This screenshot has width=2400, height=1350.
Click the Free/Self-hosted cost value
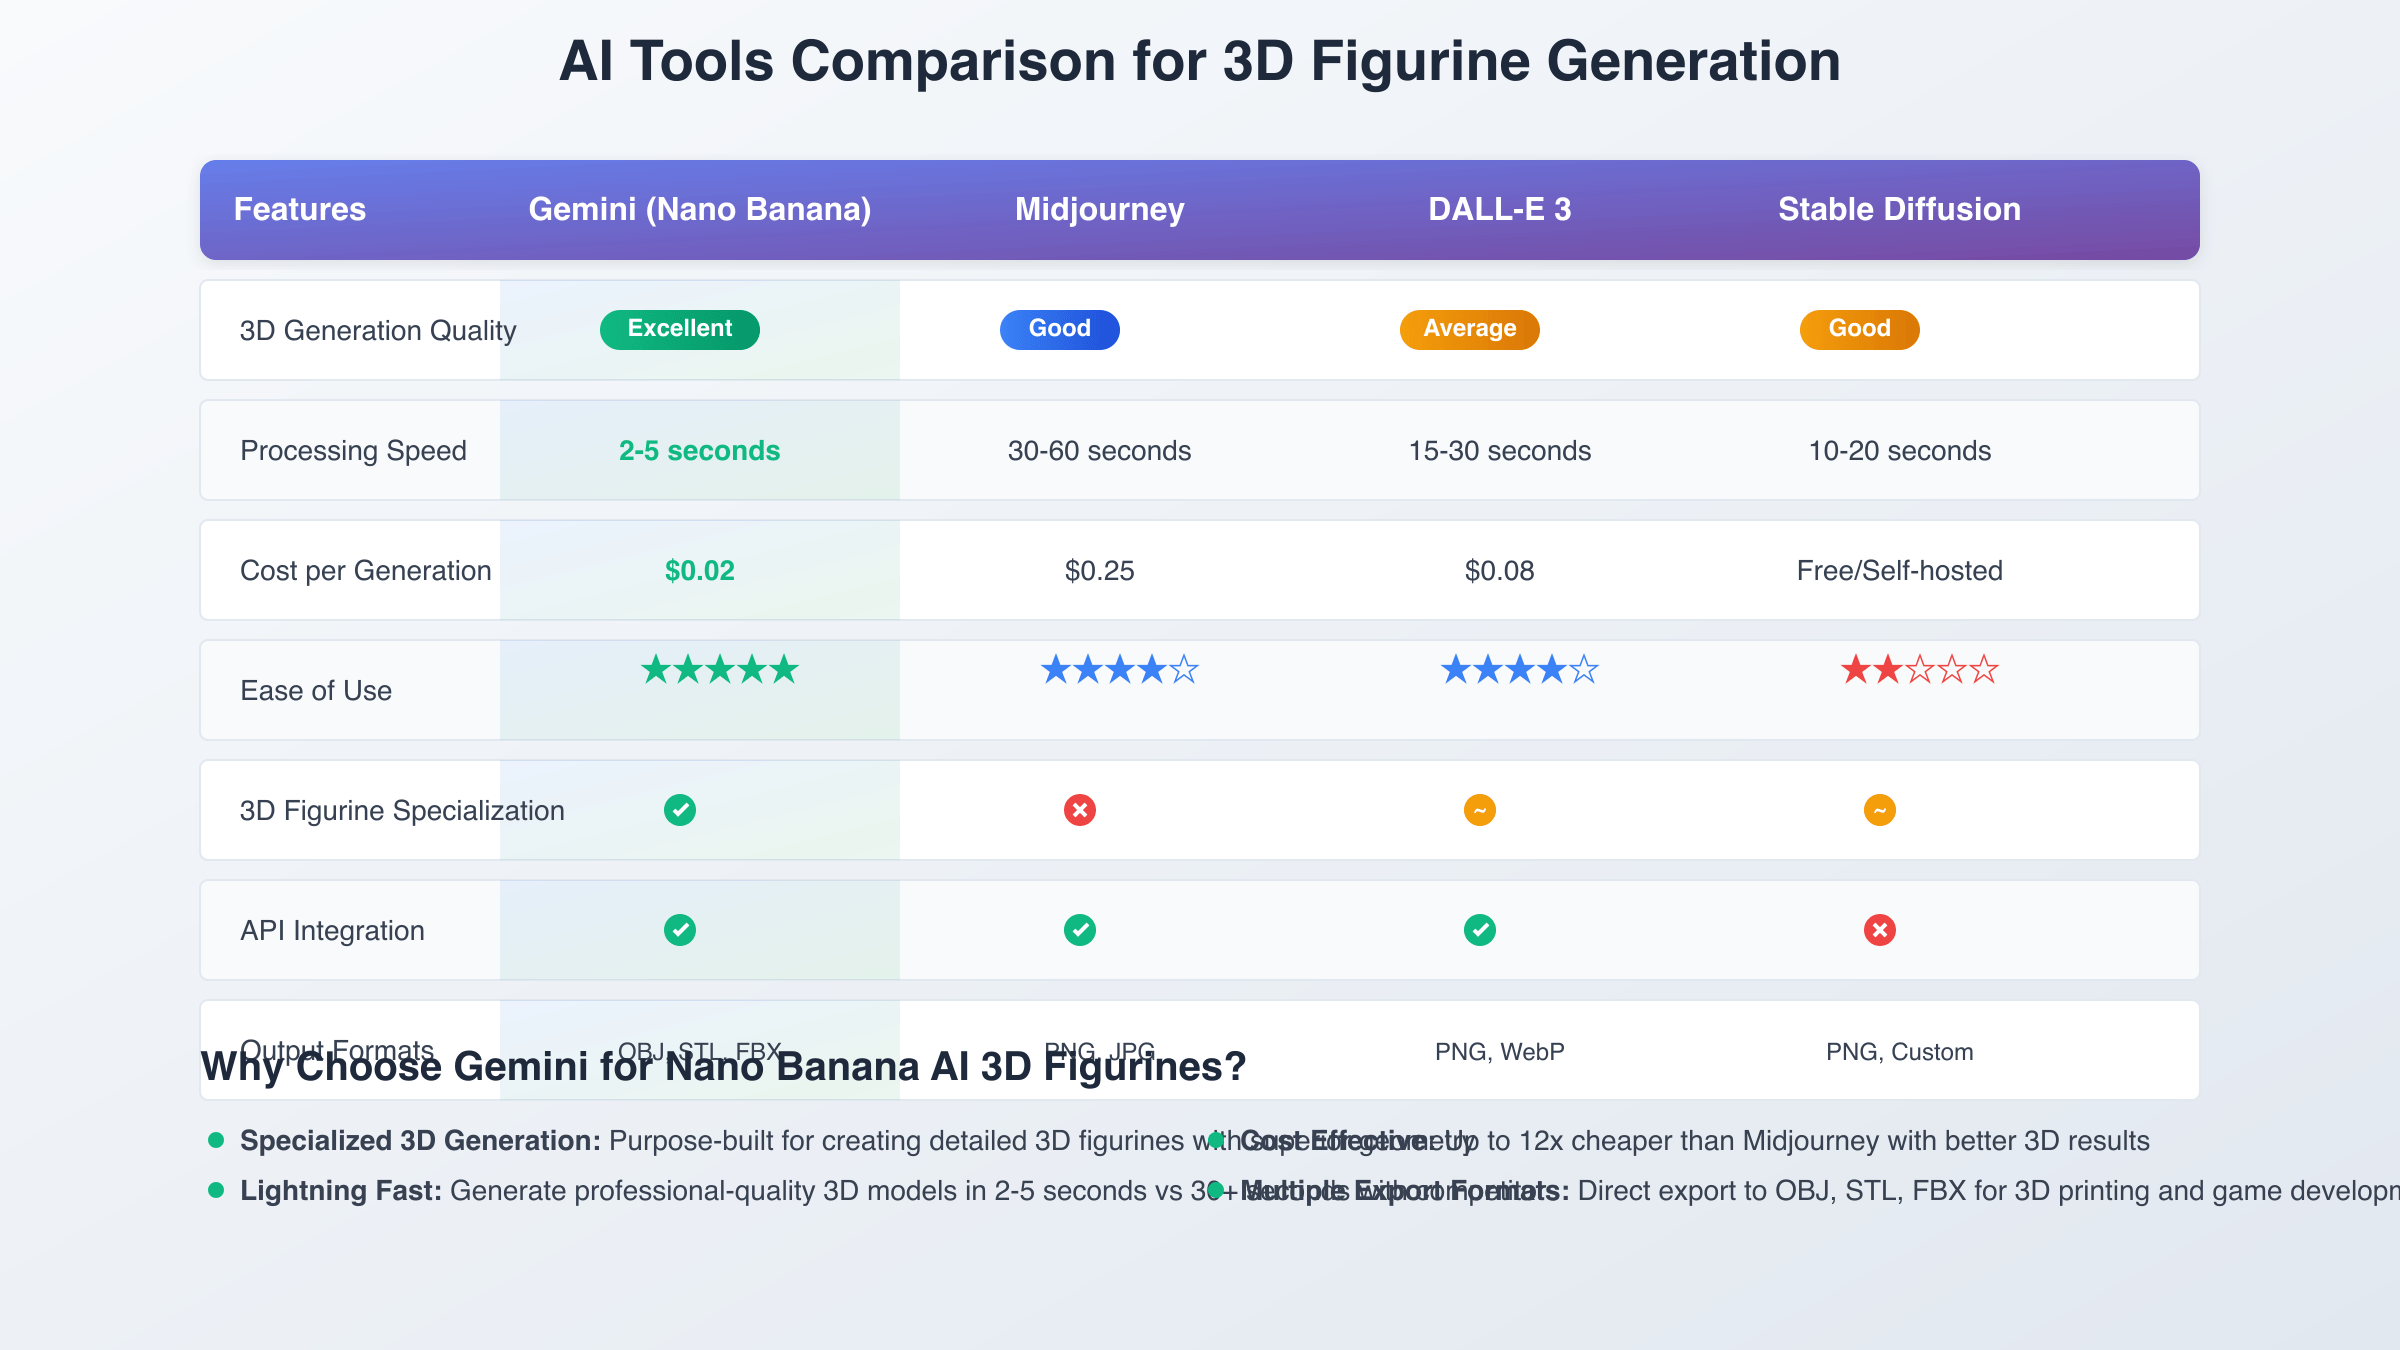1900,571
